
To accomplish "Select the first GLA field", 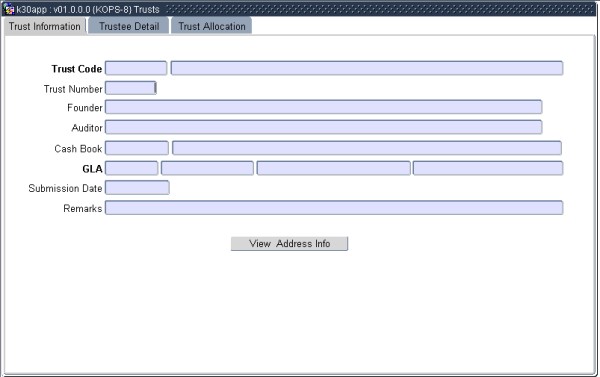I will [131, 168].
